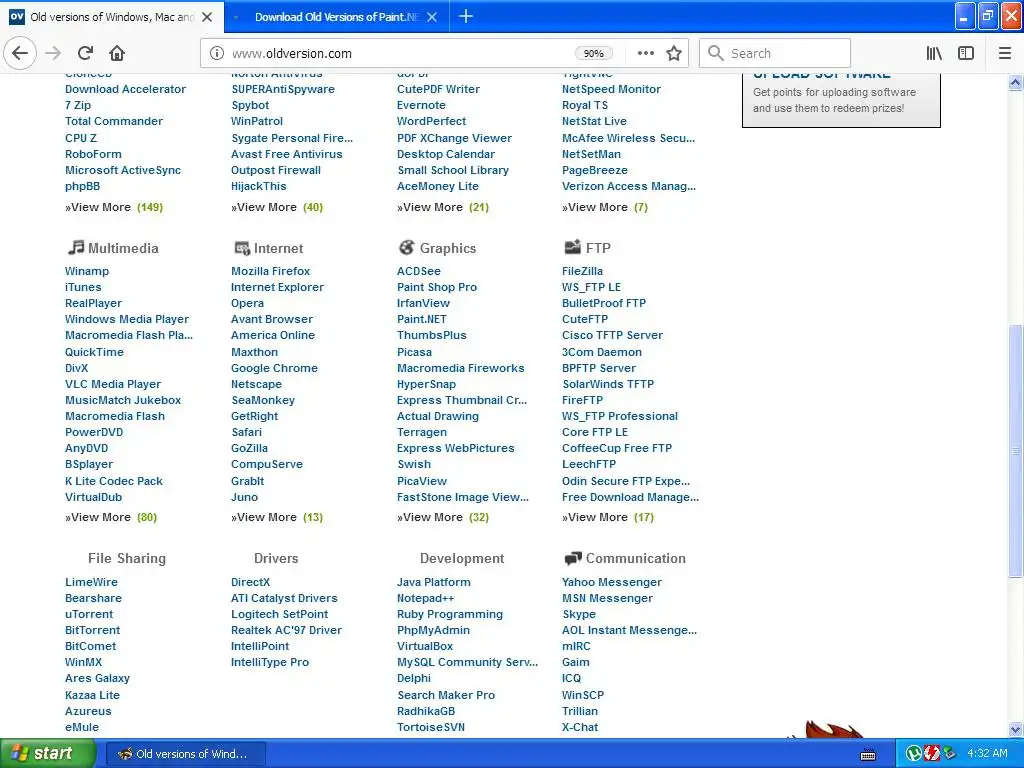Click the scrollbar up arrow
The width and height of the screenshot is (1024, 768).
click(x=1015, y=82)
